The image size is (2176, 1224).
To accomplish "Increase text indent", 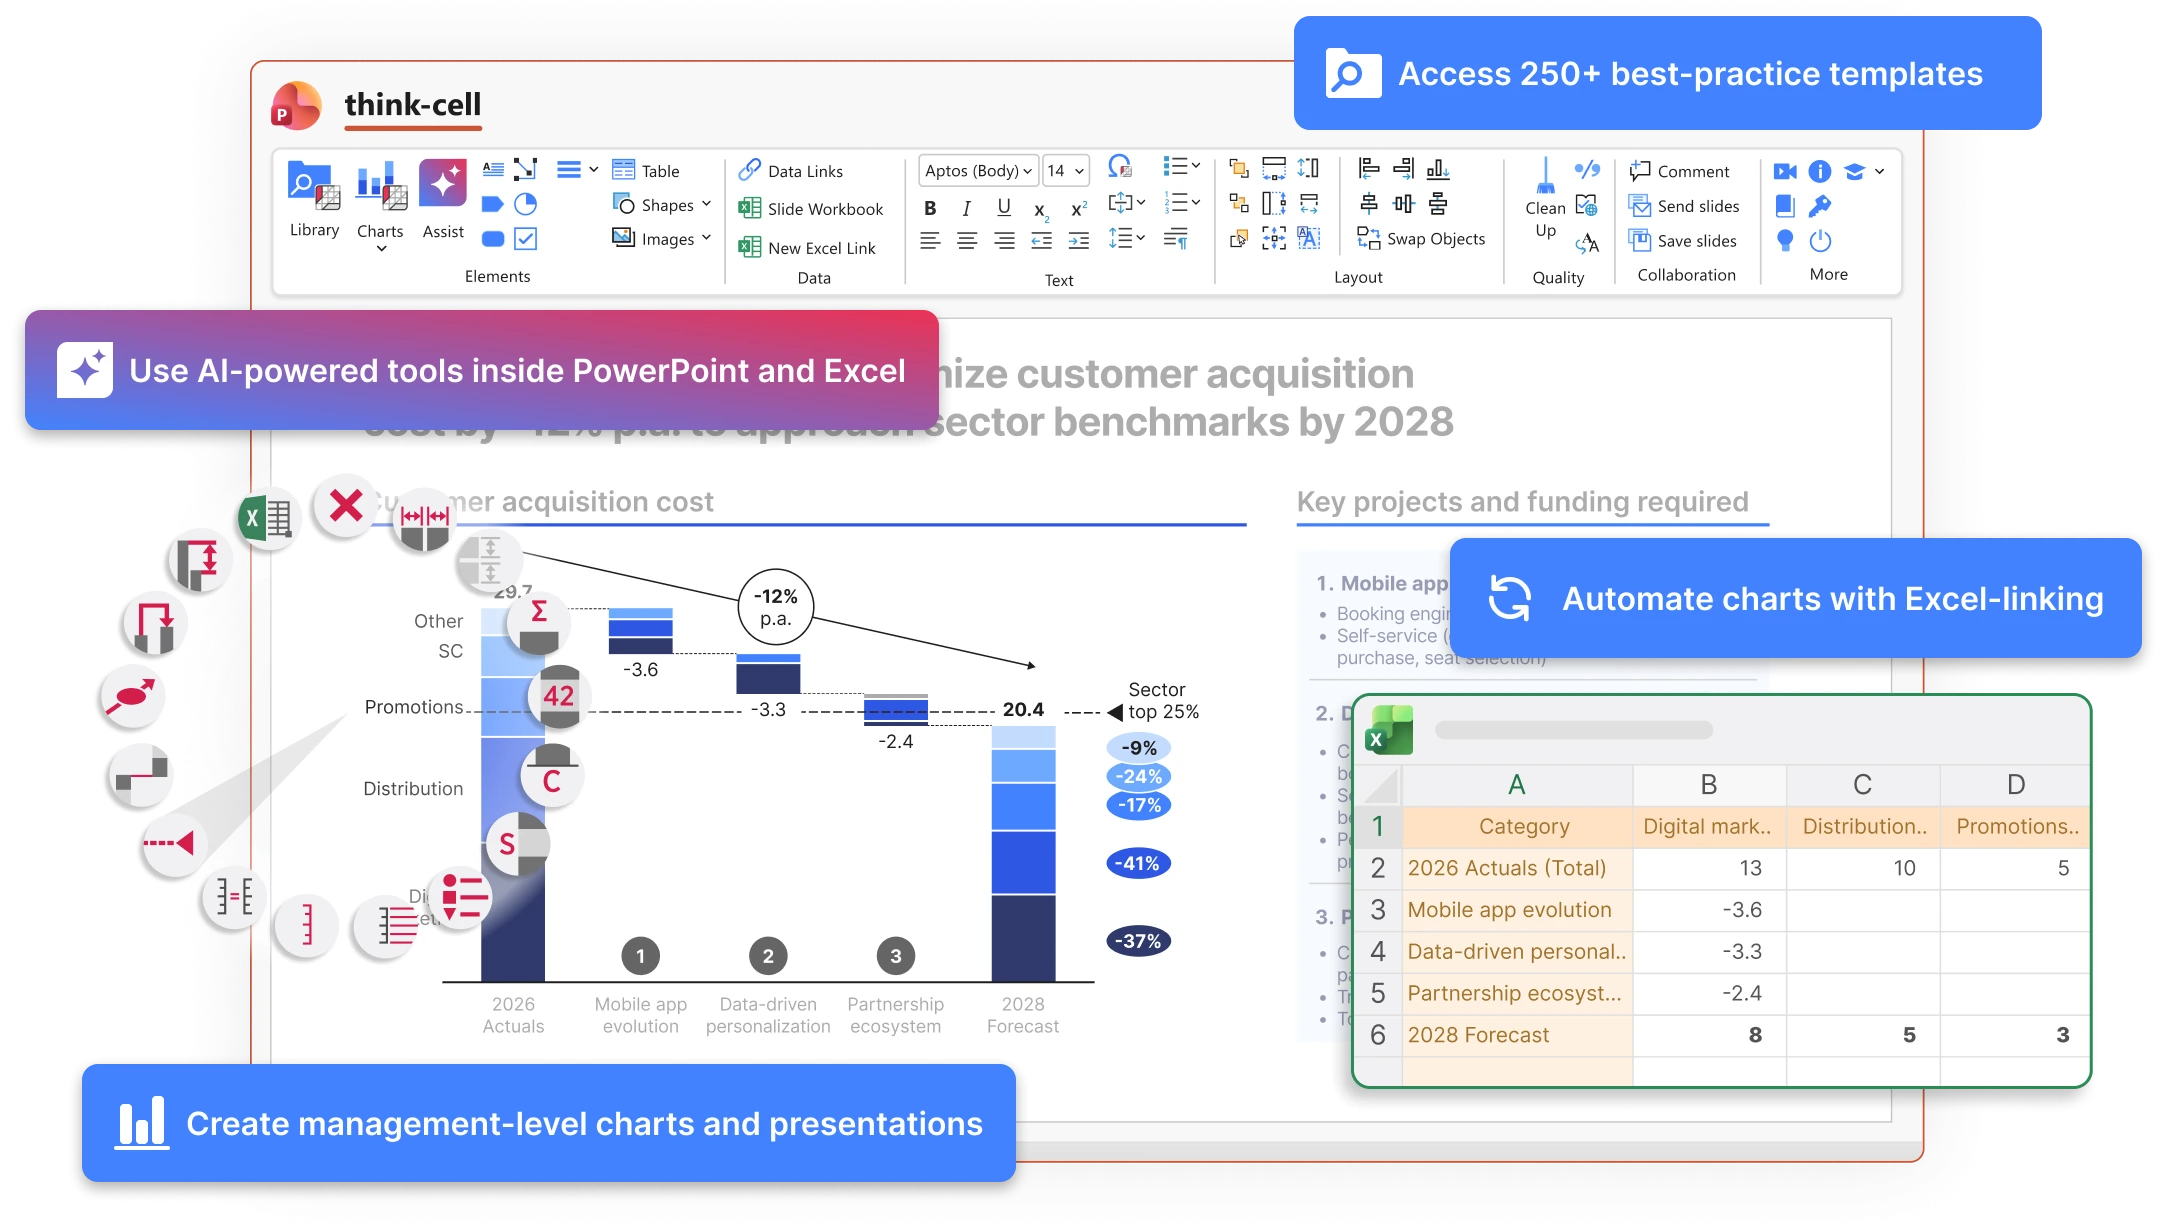I will click(1078, 241).
